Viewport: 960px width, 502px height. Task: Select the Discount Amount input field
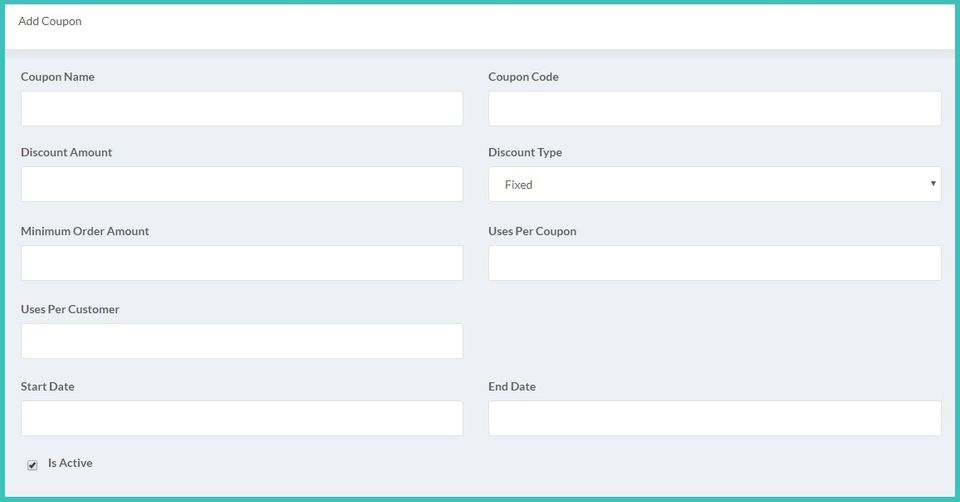click(241, 184)
